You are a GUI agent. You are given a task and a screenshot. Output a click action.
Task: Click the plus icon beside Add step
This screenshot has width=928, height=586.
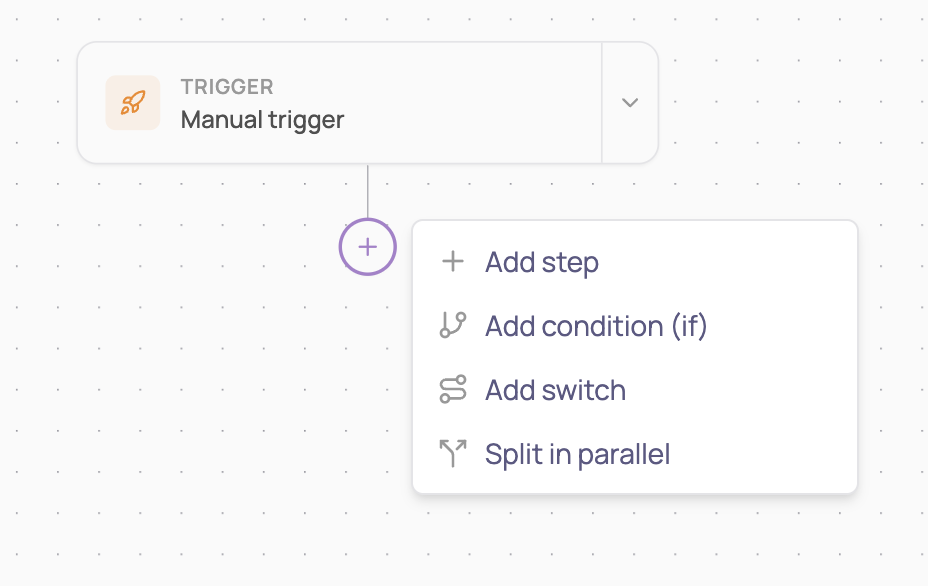click(453, 262)
